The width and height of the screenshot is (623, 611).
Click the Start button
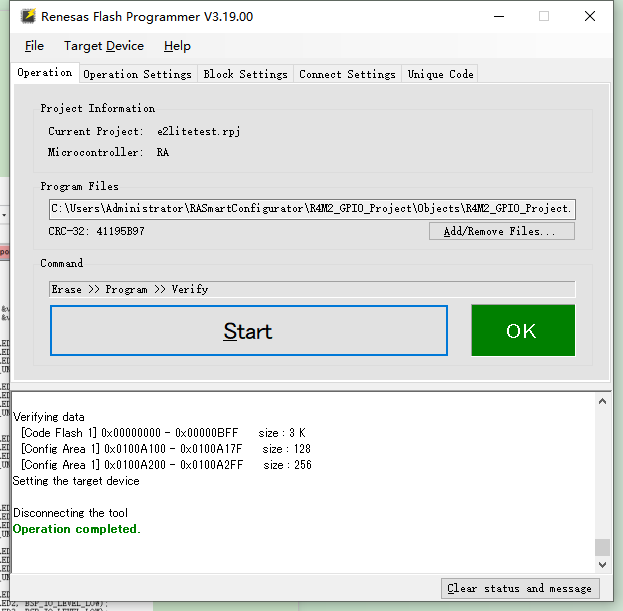pyautogui.click(x=249, y=331)
